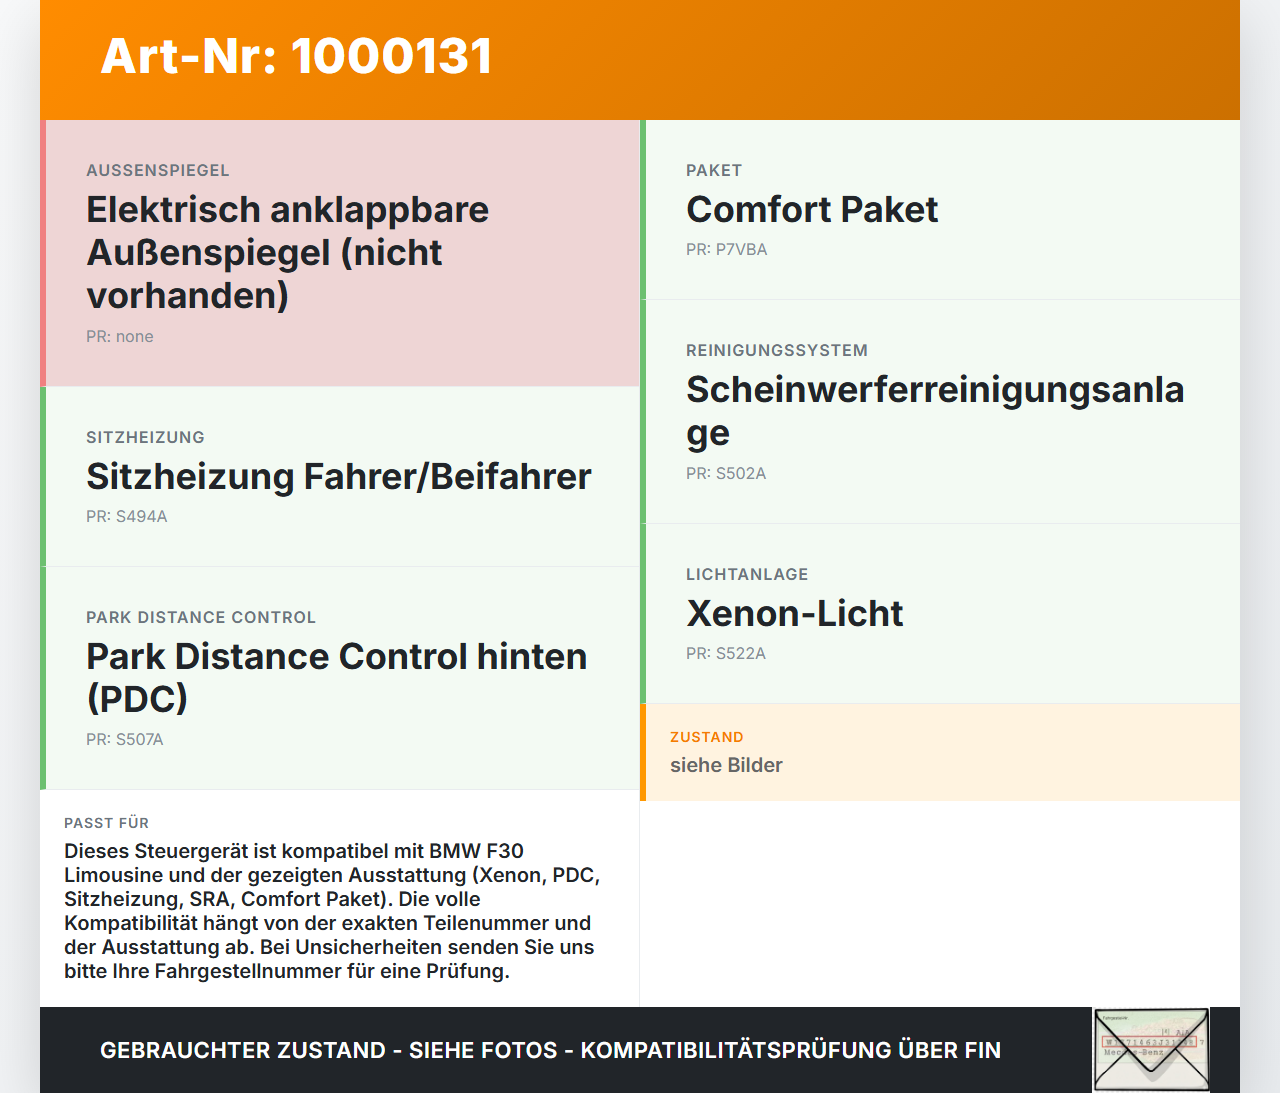The height and width of the screenshot is (1094, 1280).
Task: Click the PR: P7VBA code
Action: pos(727,249)
